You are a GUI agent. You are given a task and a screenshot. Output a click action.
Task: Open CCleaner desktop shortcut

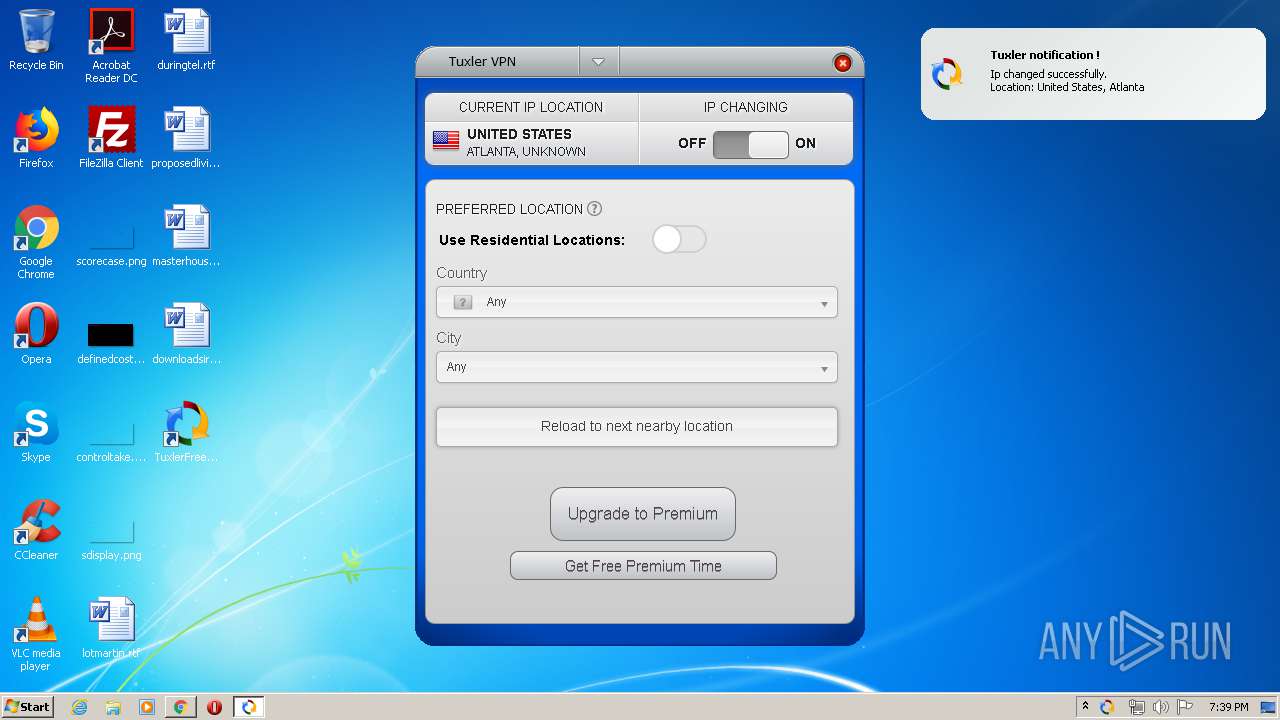point(36,530)
